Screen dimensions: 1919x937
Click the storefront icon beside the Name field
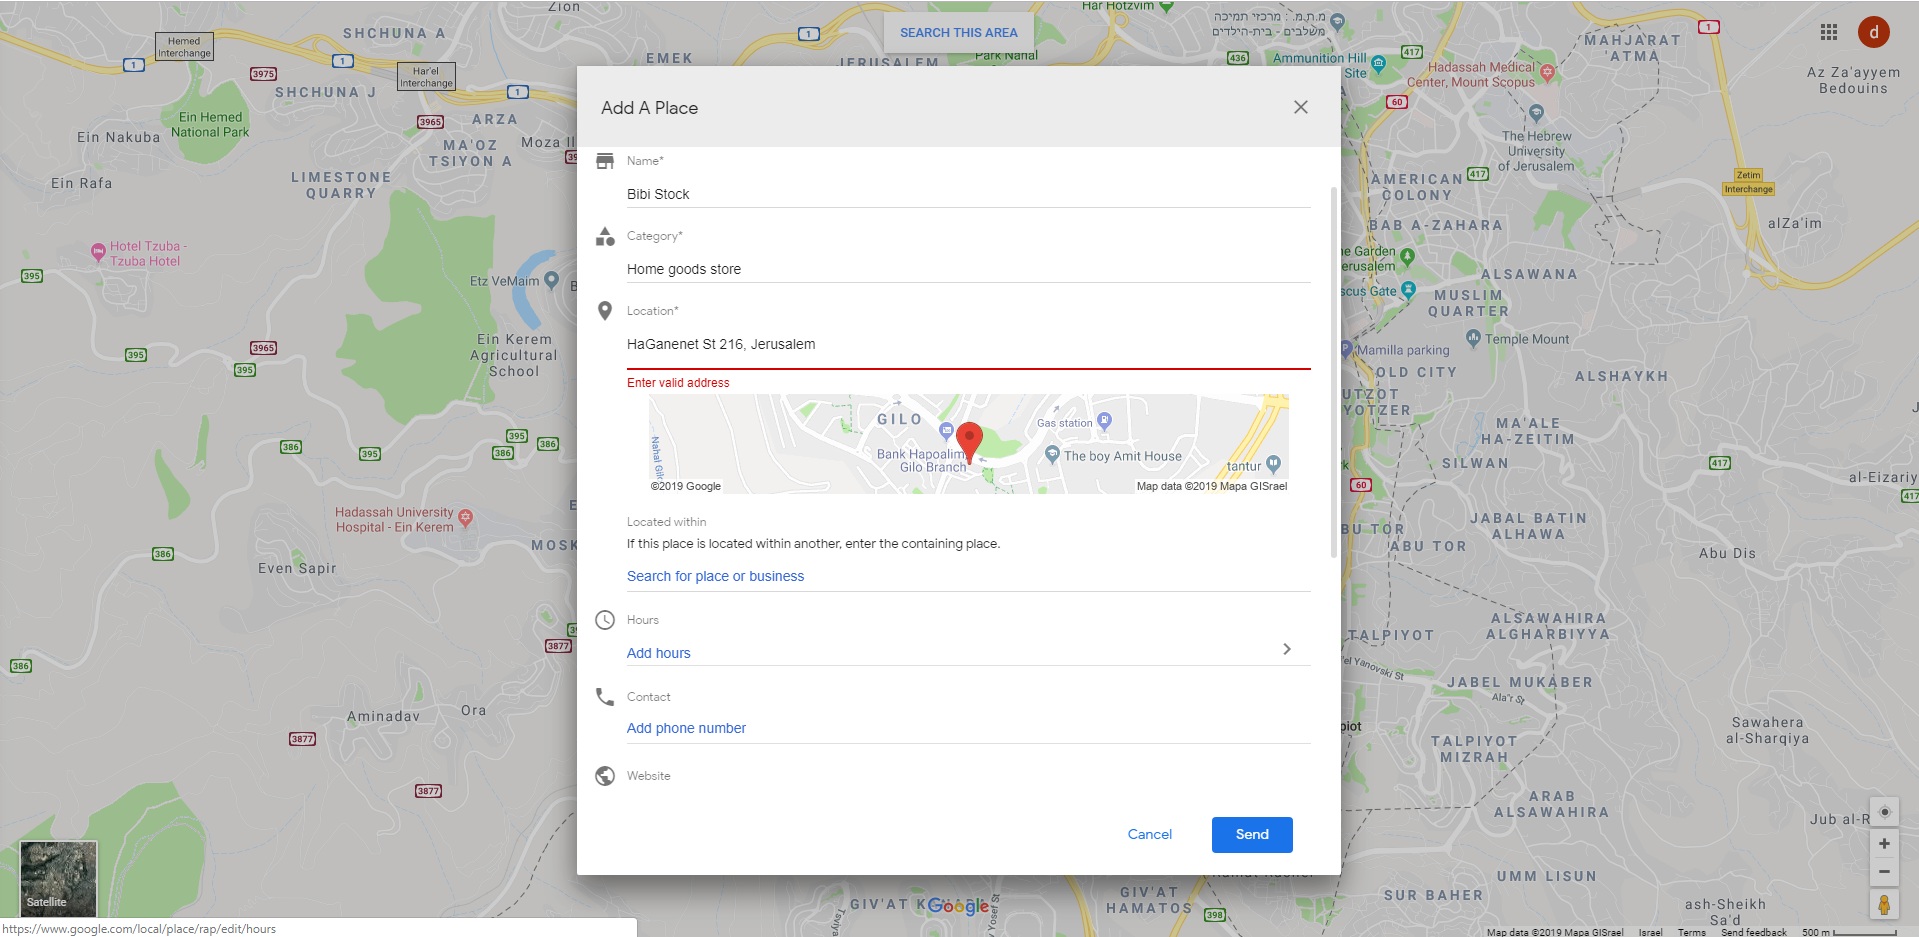click(x=605, y=160)
